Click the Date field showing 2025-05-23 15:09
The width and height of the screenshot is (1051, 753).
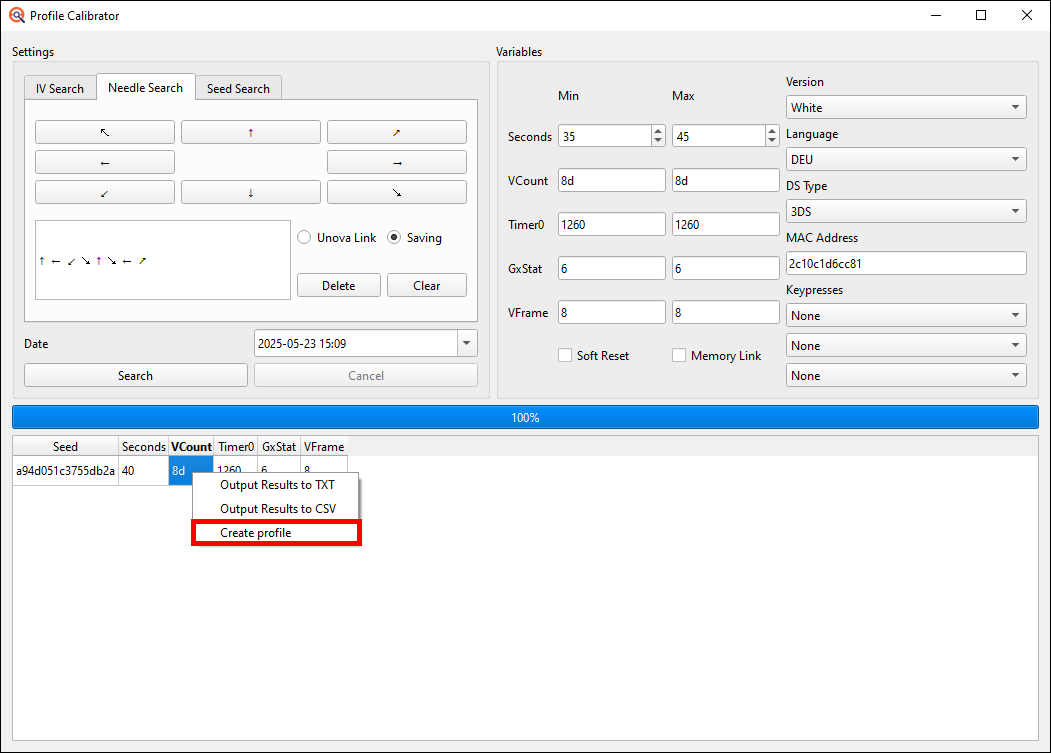pos(356,343)
